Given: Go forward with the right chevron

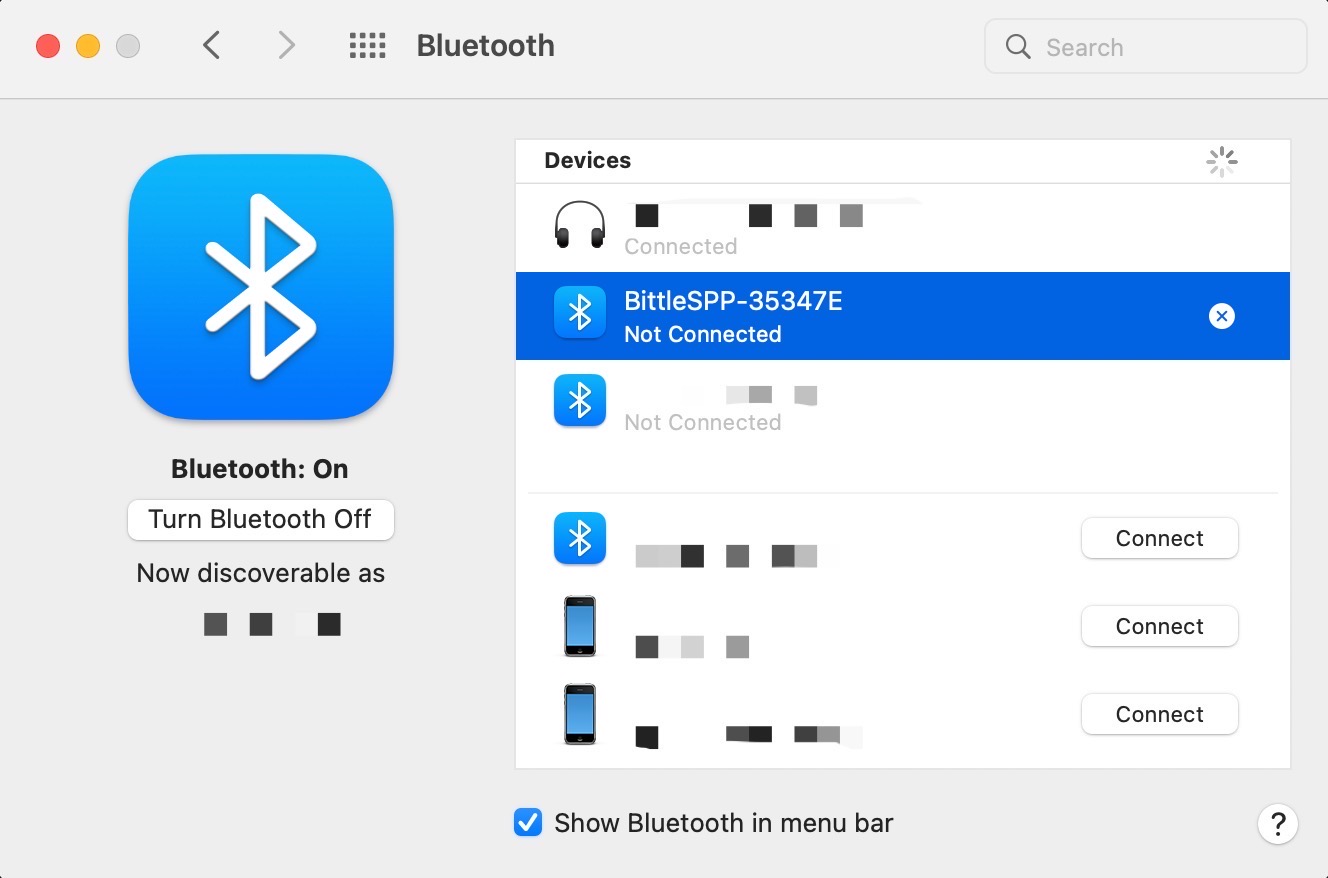Looking at the screenshot, I should 287,45.
